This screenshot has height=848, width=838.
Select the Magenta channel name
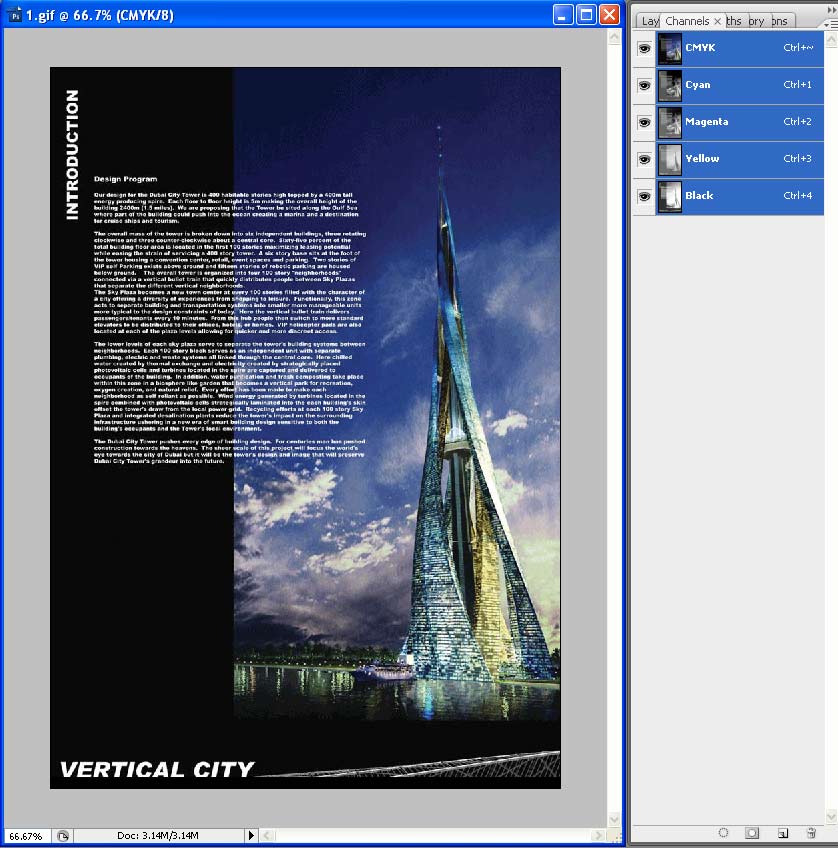pyautogui.click(x=706, y=122)
